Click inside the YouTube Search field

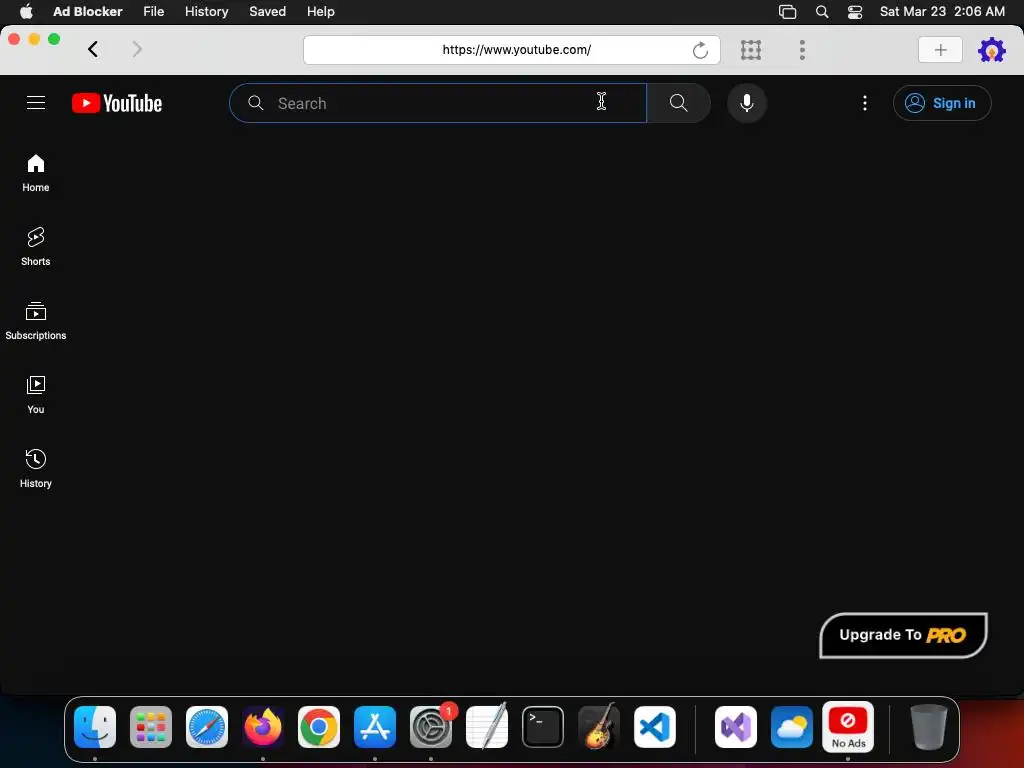coord(438,103)
